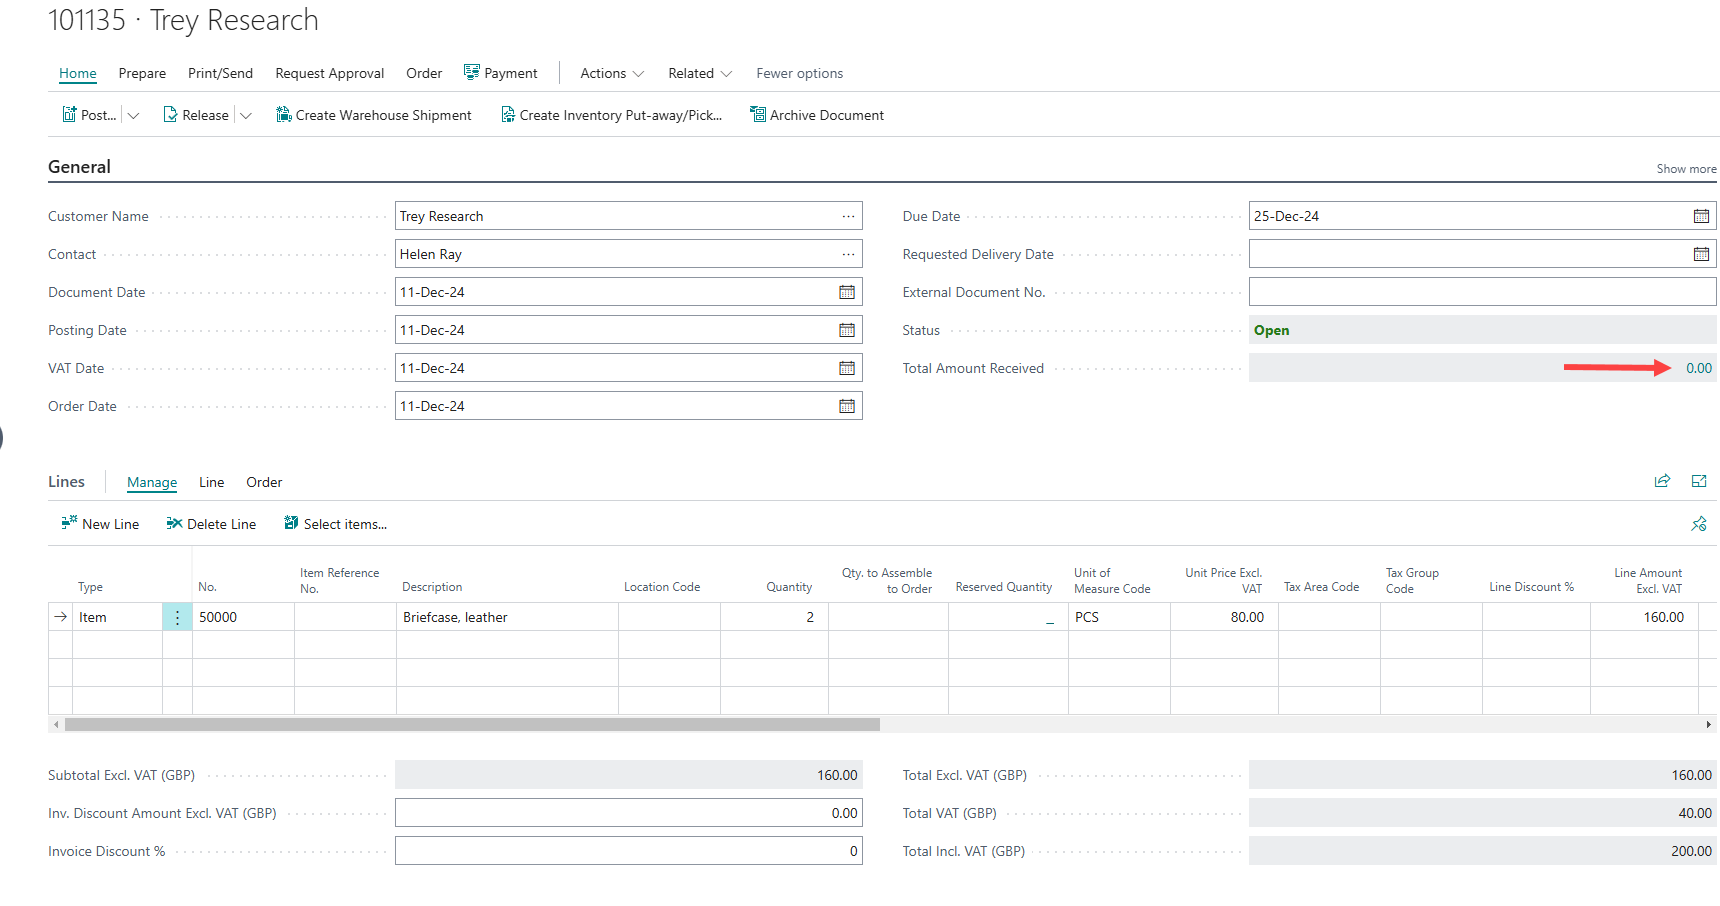Click Show more in General section
This screenshot has height=906, width=1720.
[1685, 169]
